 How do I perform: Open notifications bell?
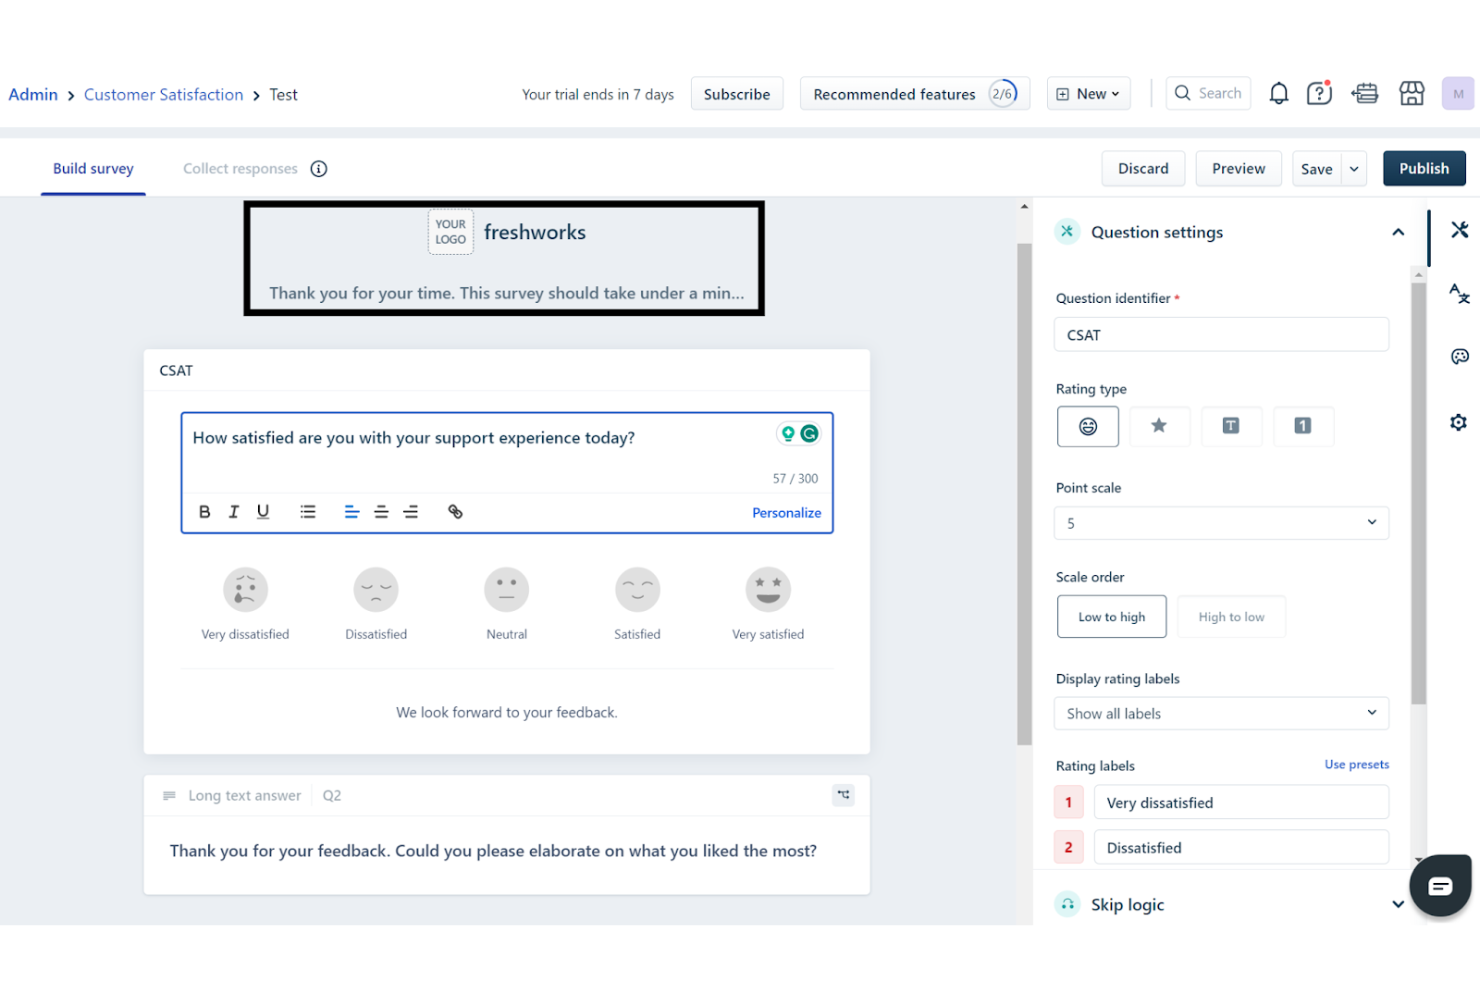[1278, 93]
